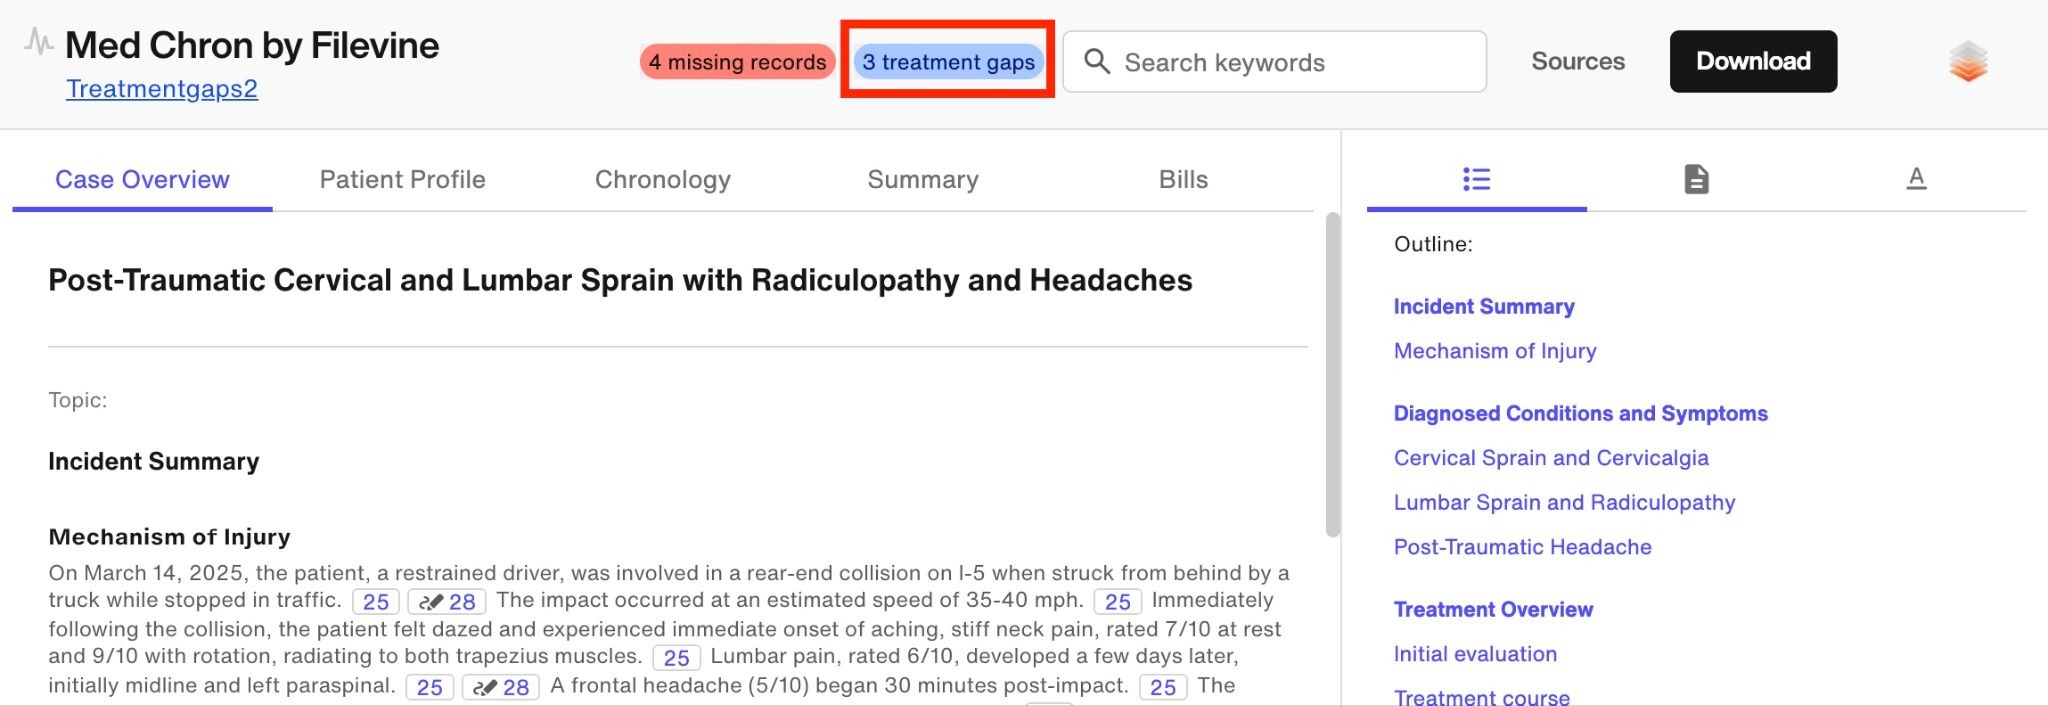
Task: Click the magnifier icon in search box
Action: 1097,61
